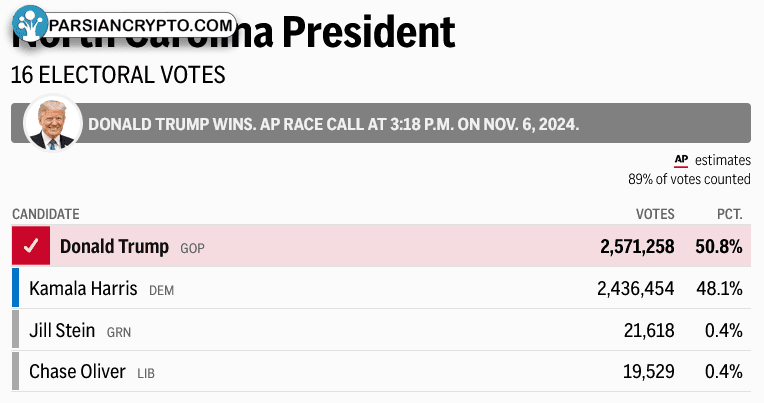The image size is (764, 403).
Task: Select the red winner checkmark icon
Action: (x=31, y=246)
